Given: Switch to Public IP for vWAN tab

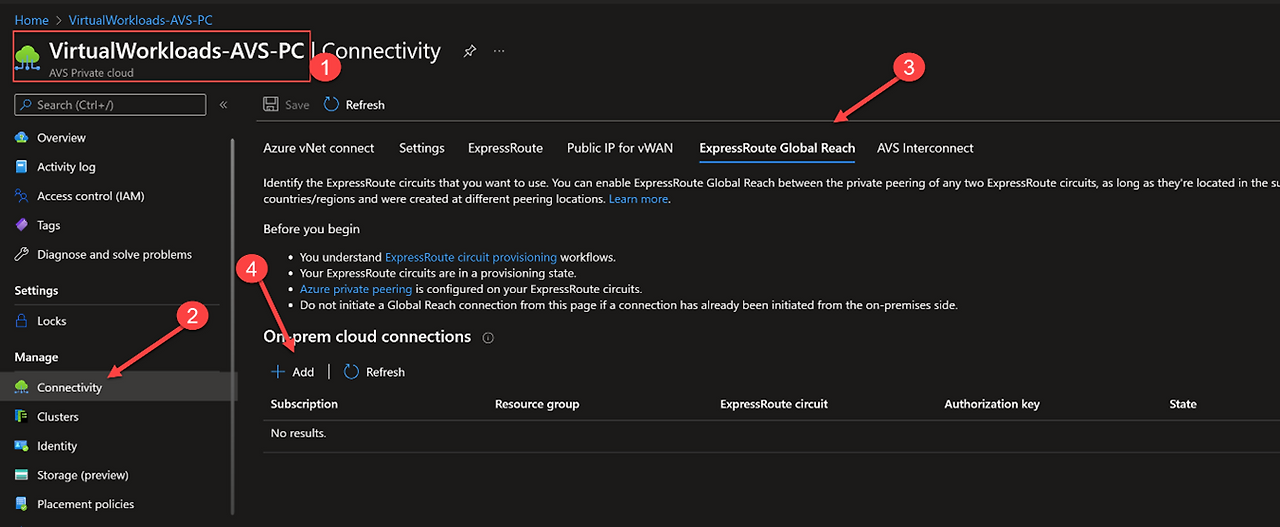Looking at the screenshot, I should coord(620,148).
